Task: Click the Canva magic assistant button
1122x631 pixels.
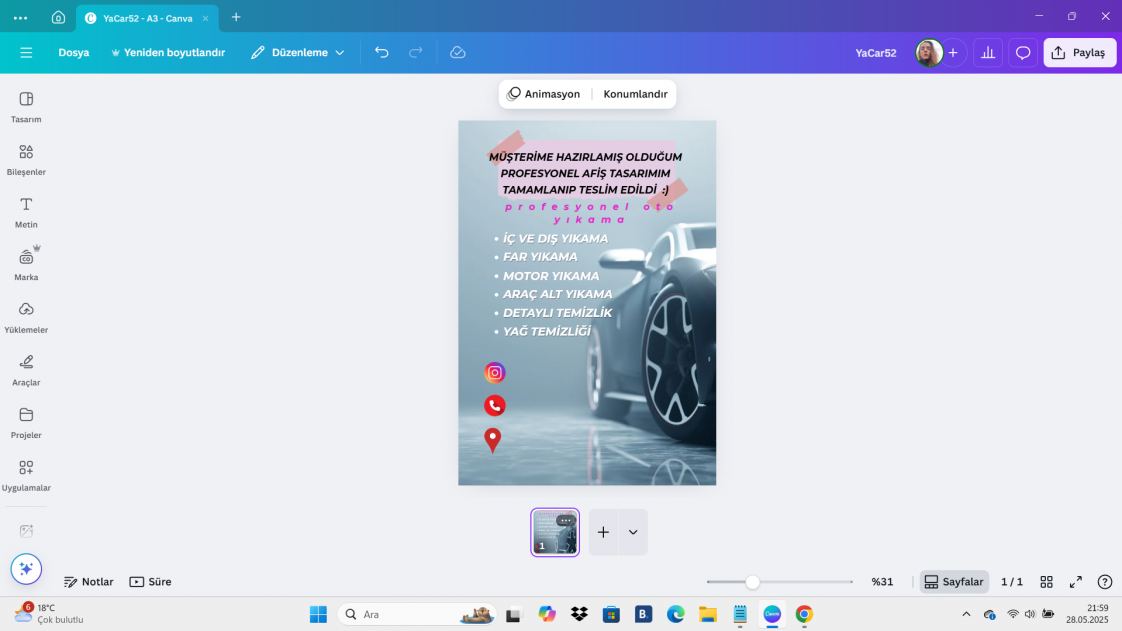Action: [x=26, y=569]
